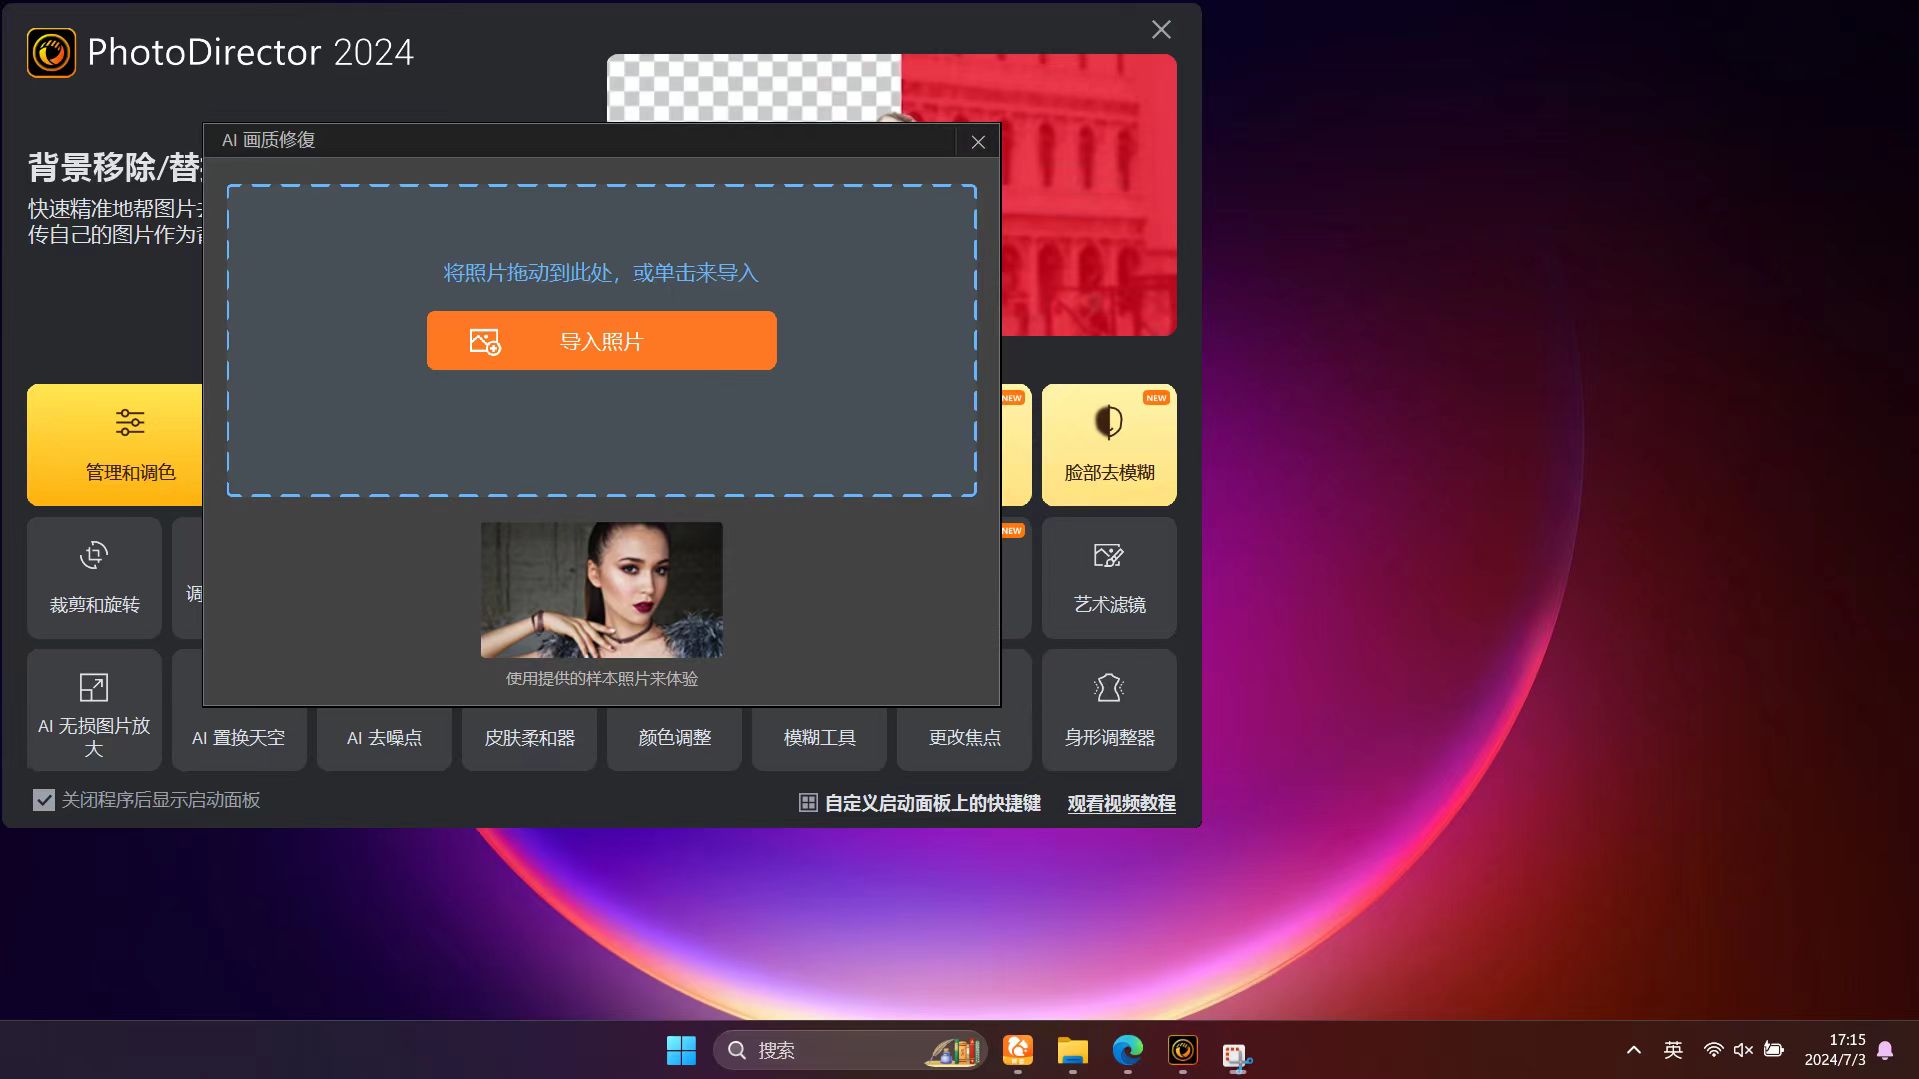Select AI 置换天空 sky replacement
The width and height of the screenshot is (1919, 1079).
coord(239,738)
